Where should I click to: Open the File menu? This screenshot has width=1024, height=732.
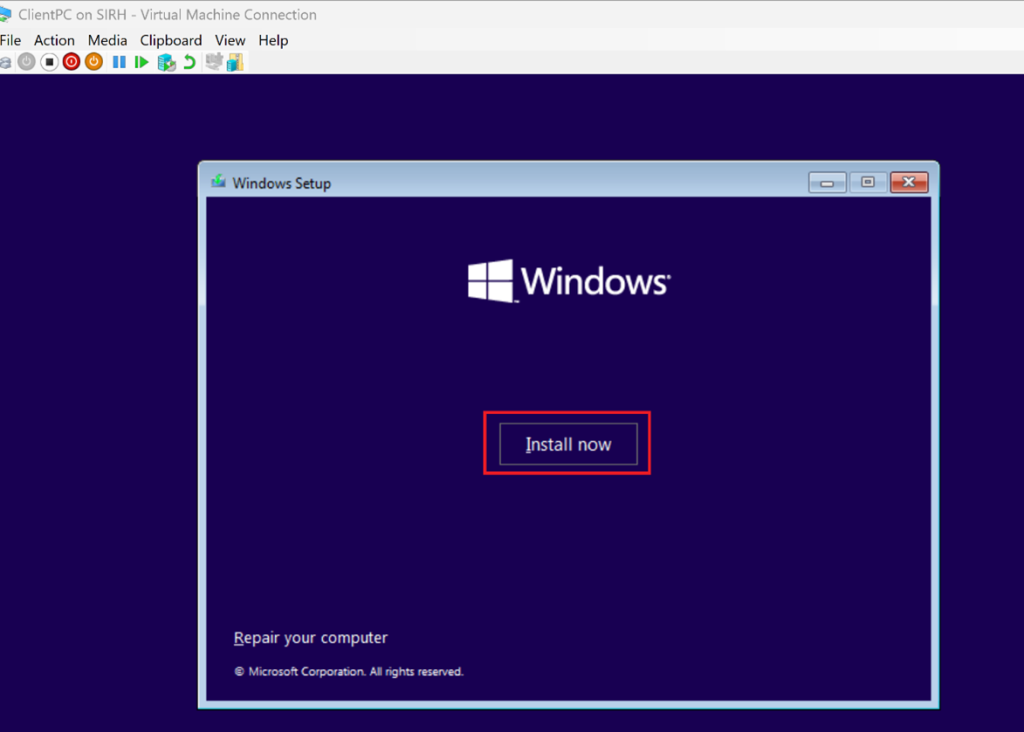pos(10,40)
